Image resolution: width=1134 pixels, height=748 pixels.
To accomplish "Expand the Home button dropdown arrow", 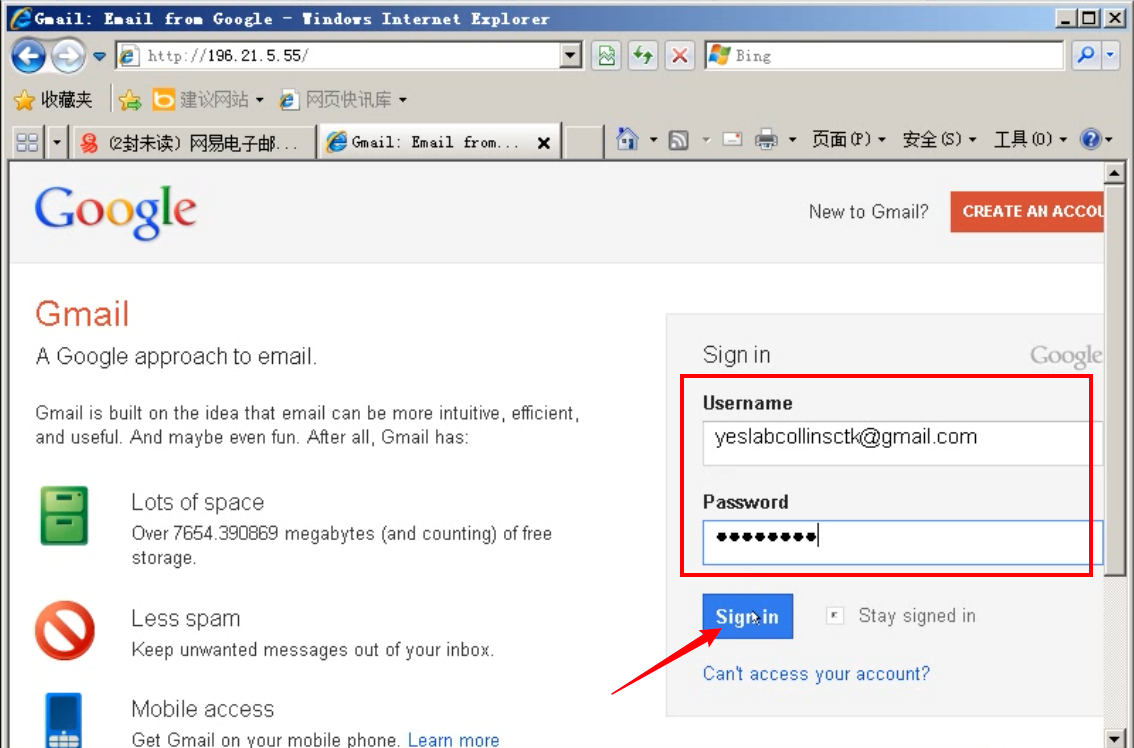I will pos(654,140).
